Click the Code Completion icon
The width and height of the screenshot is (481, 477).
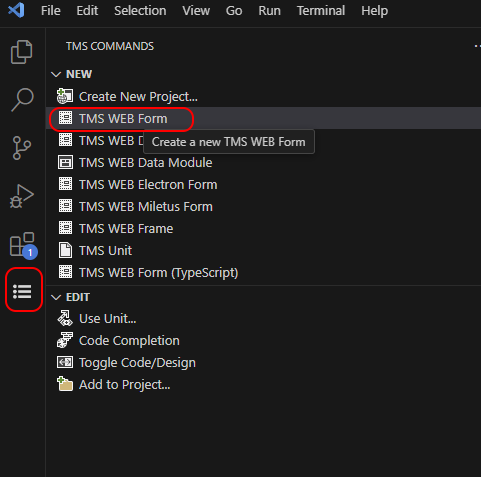pyautogui.click(x=65, y=340)
